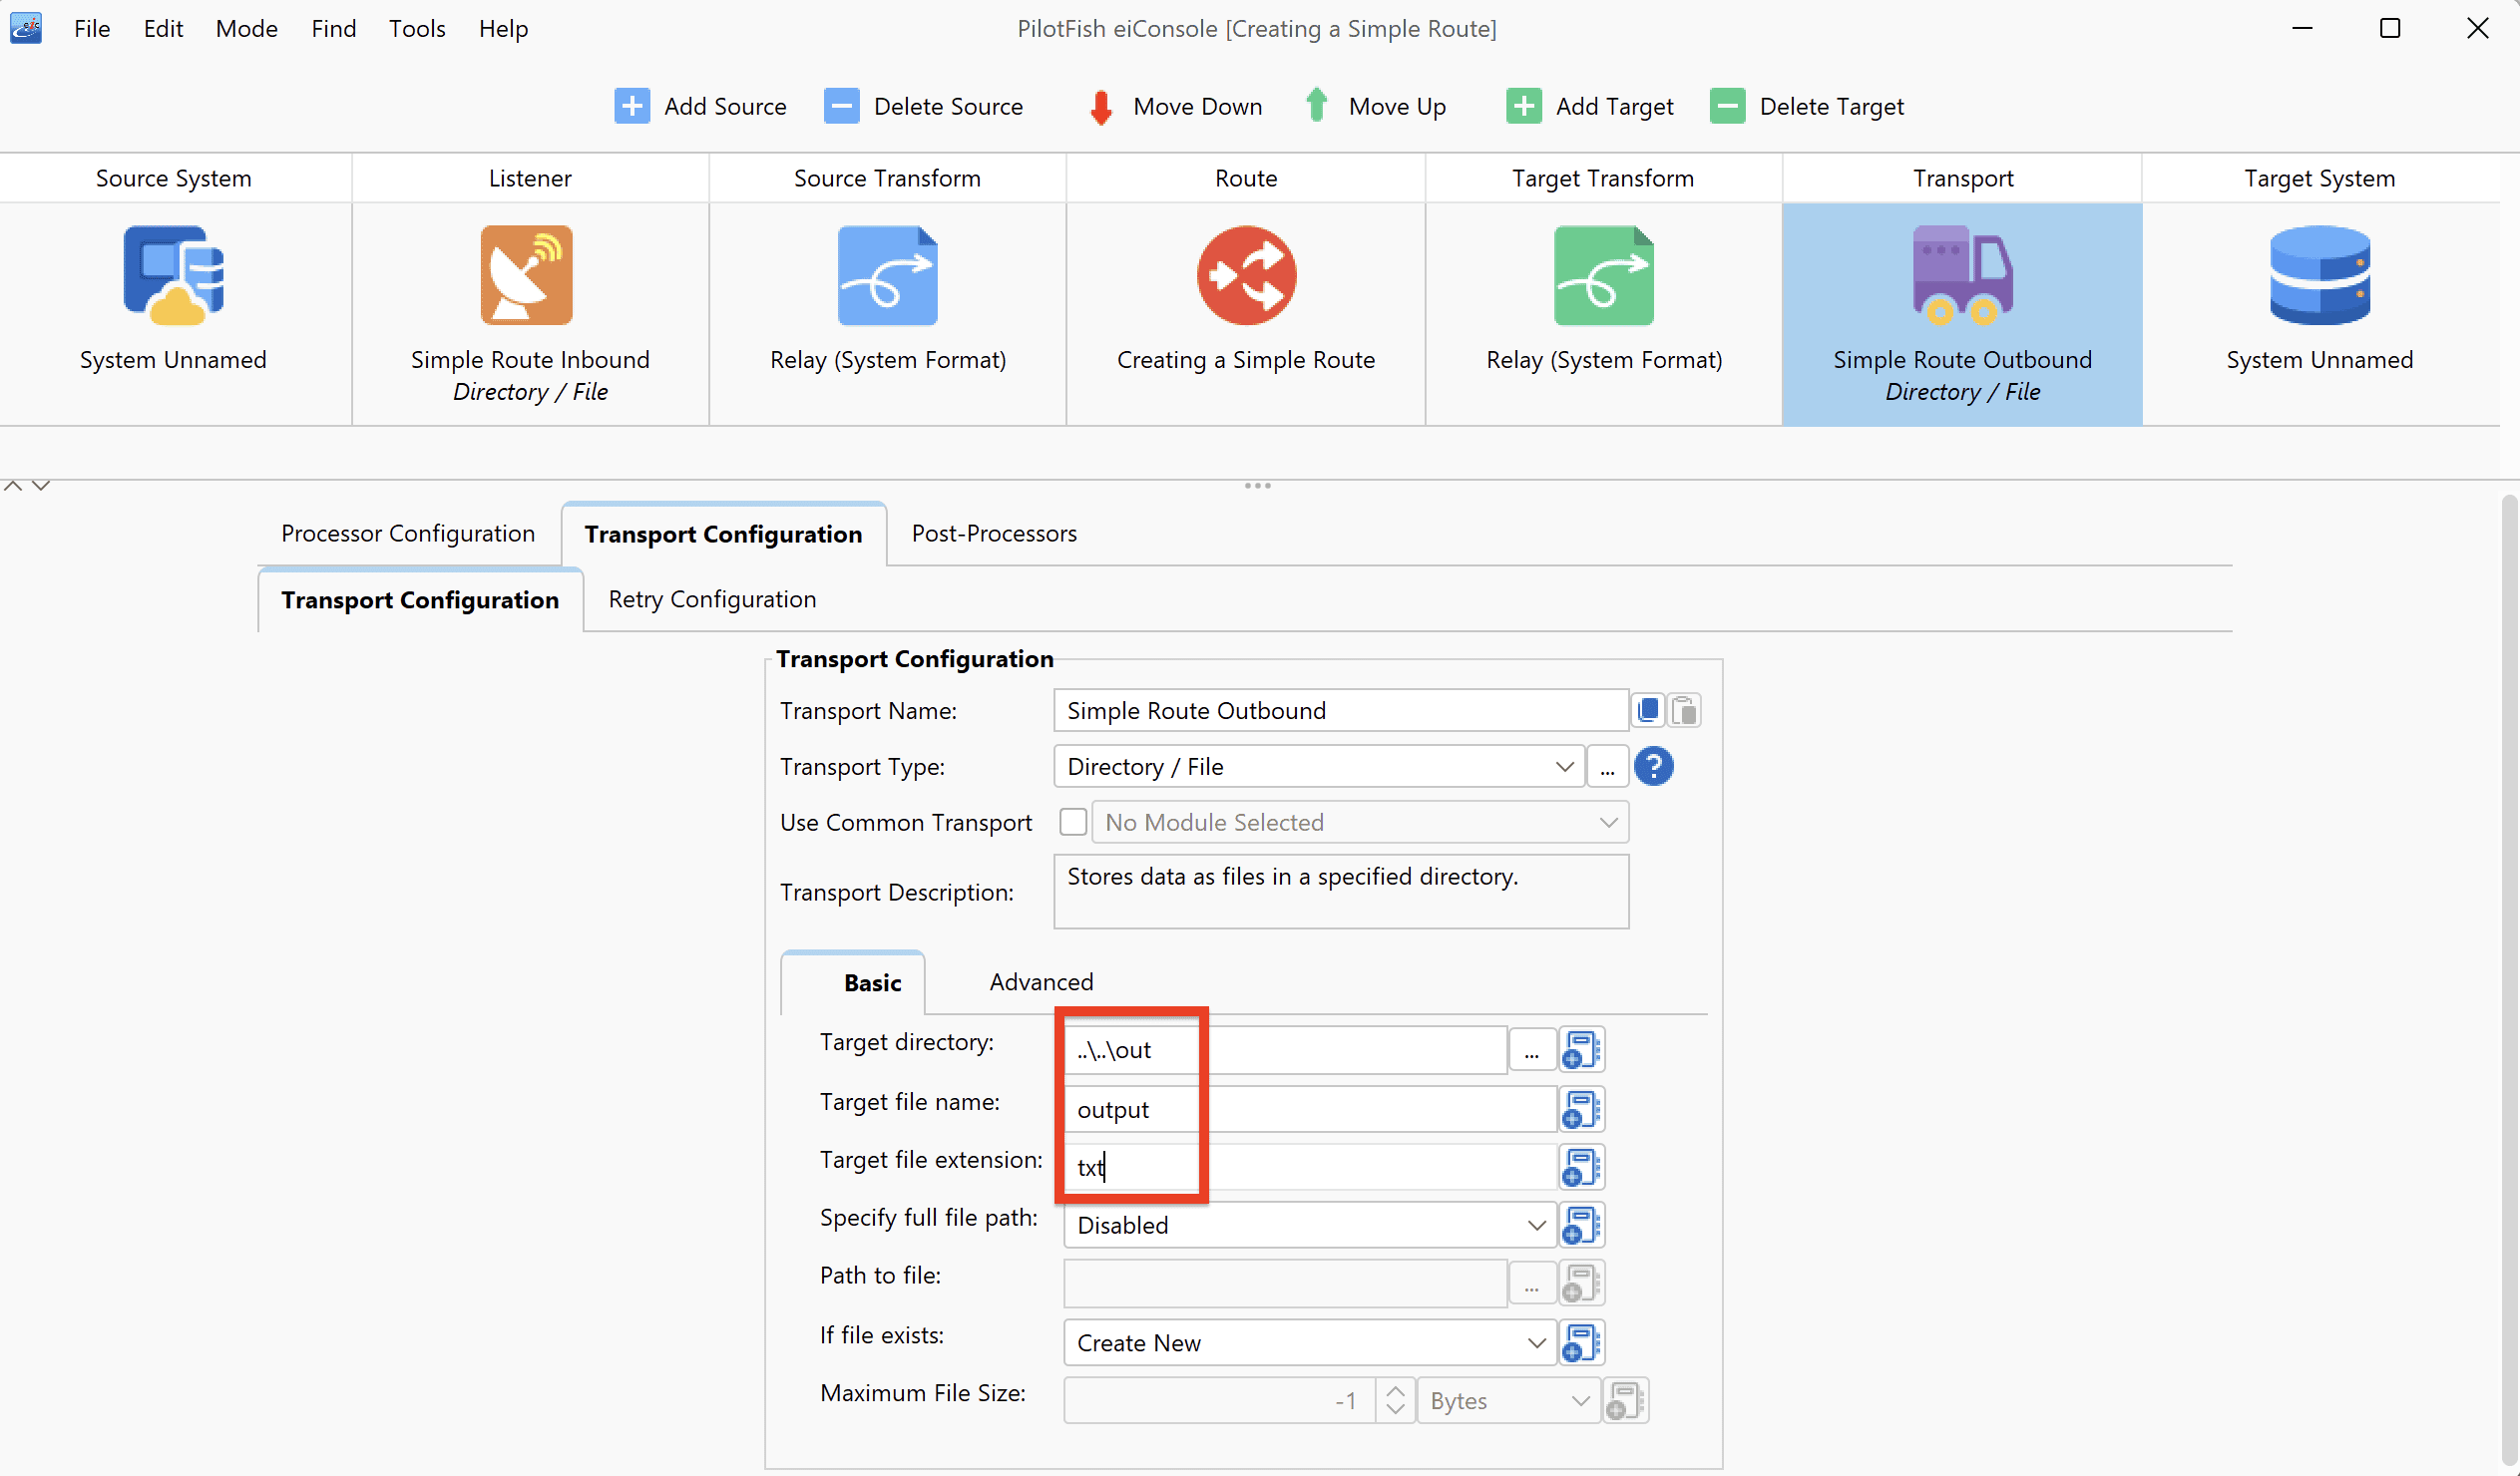
Task: Open the Transport Type help icon
Action: [1654, 767]
